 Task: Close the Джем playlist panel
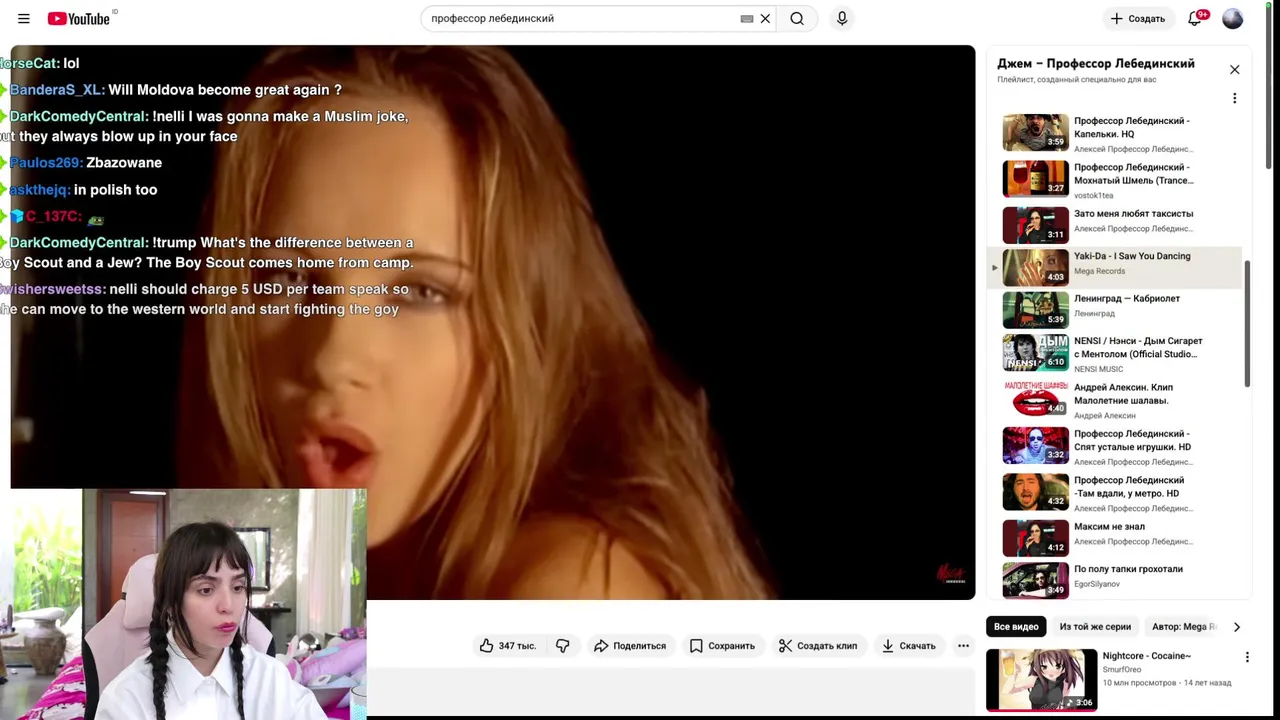point(1234,69)
